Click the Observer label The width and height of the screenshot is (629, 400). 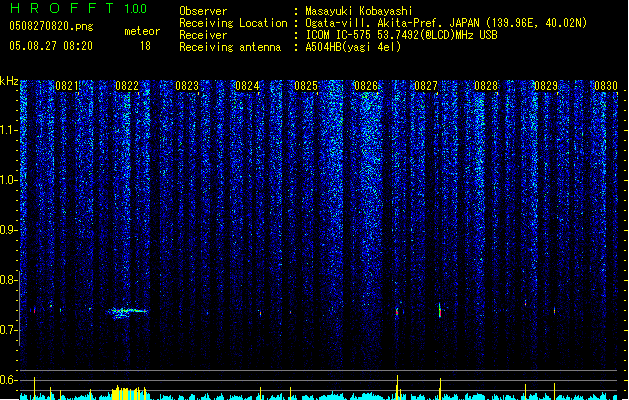pos(203,11)
